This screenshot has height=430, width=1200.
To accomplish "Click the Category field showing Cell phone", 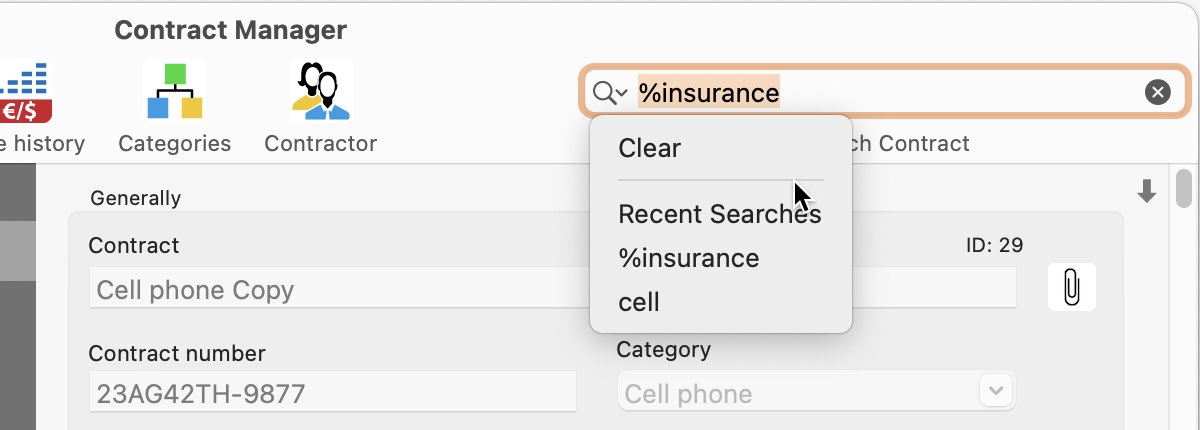I will 816,391.
